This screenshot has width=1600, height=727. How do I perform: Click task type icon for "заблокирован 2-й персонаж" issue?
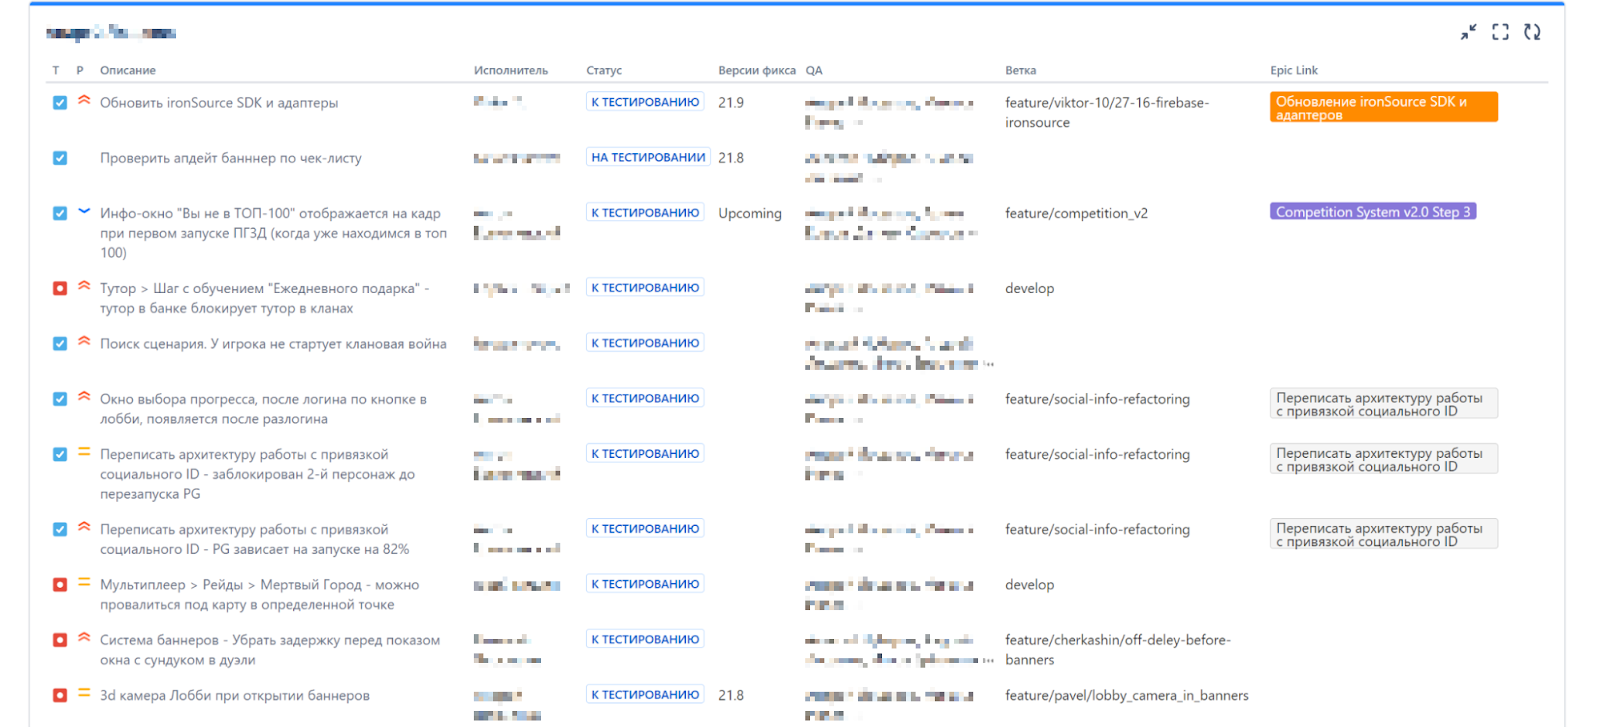(x=60, y=454)
